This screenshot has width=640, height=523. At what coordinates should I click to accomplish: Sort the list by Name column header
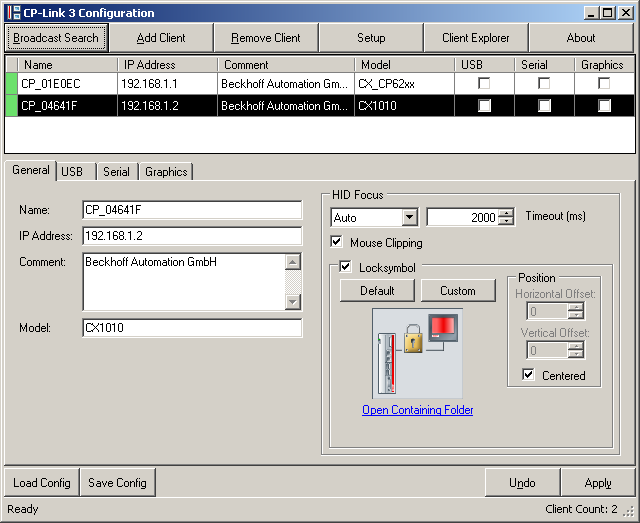click(x=67, y=65)
